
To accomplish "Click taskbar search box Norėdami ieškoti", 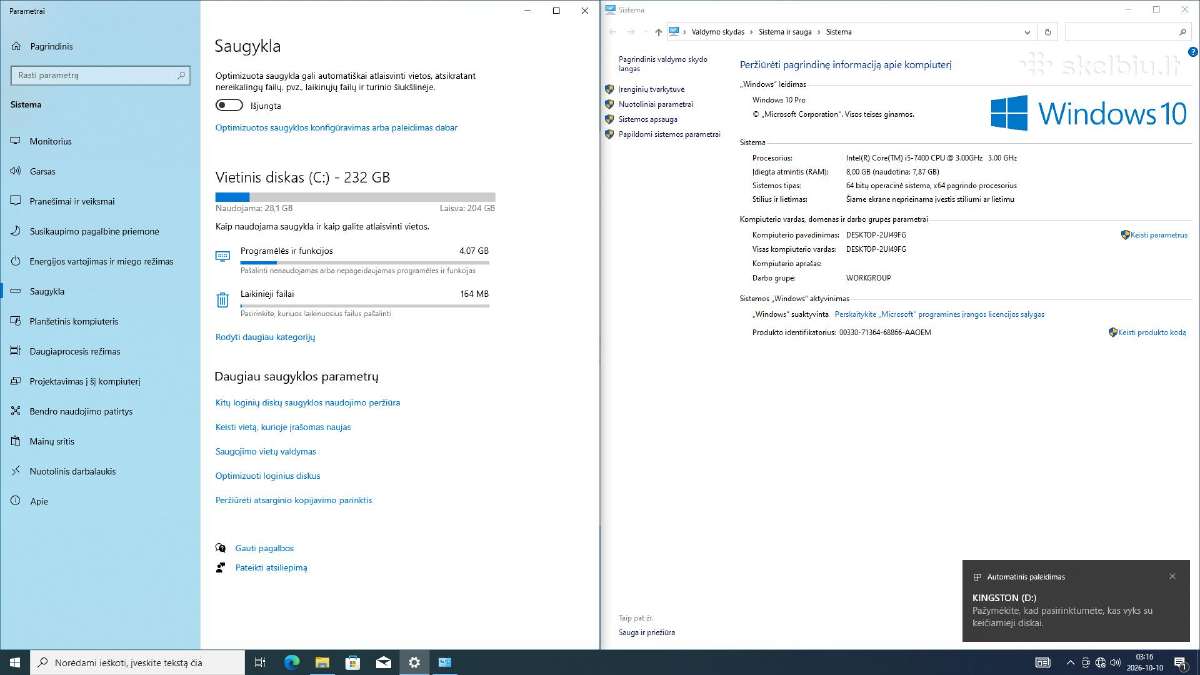I will point(138,662).
